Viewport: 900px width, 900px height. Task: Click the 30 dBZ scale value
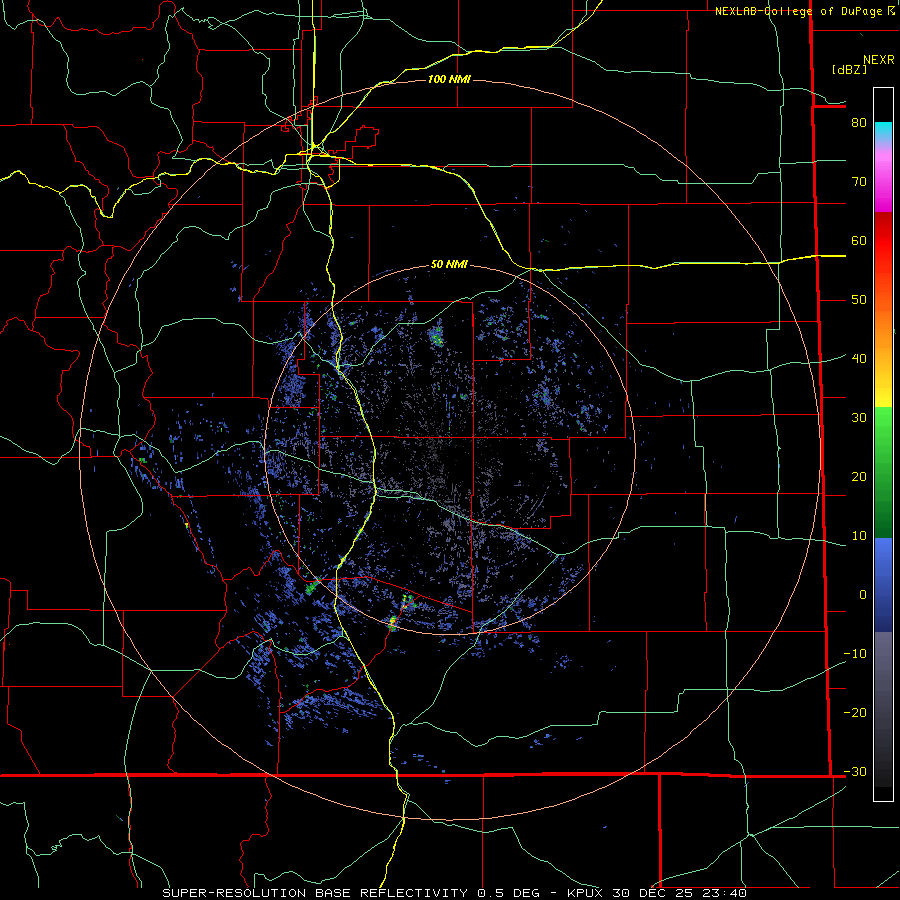click(859, 417)
